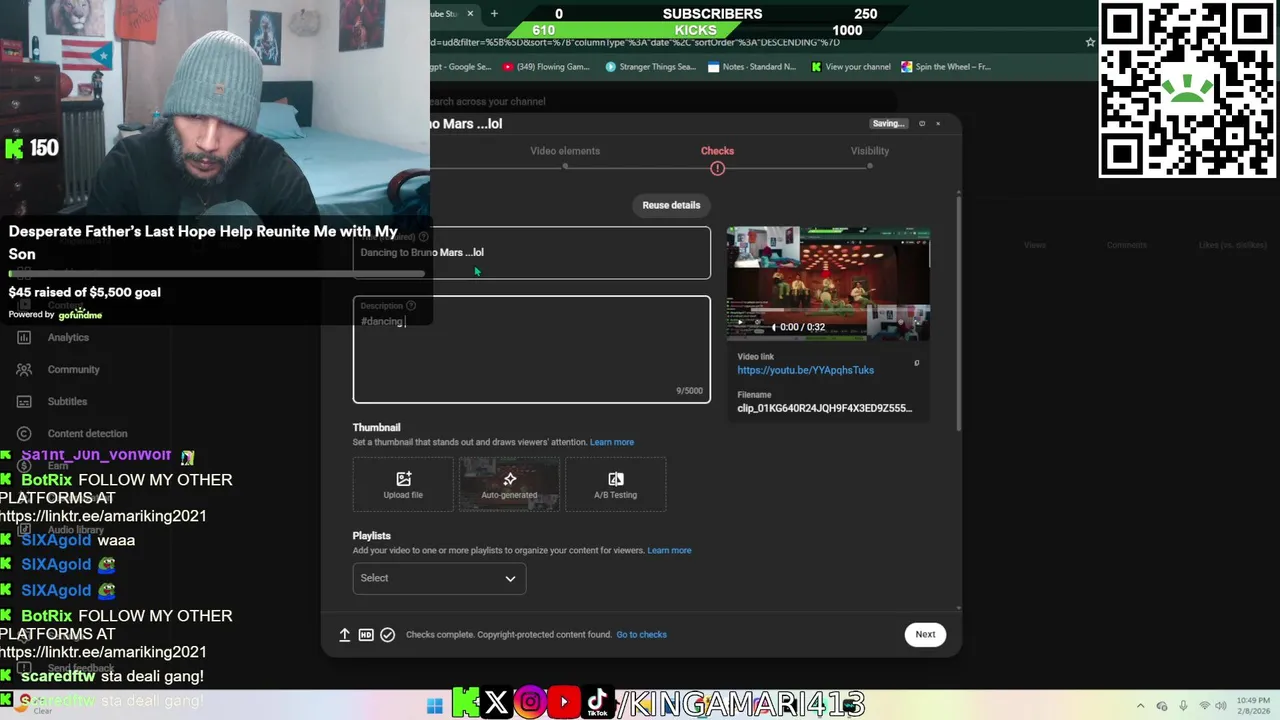Switch to the Visibility step
Image resolution: width=1280 pixels, height=720 pixels.
pos(869,151)
